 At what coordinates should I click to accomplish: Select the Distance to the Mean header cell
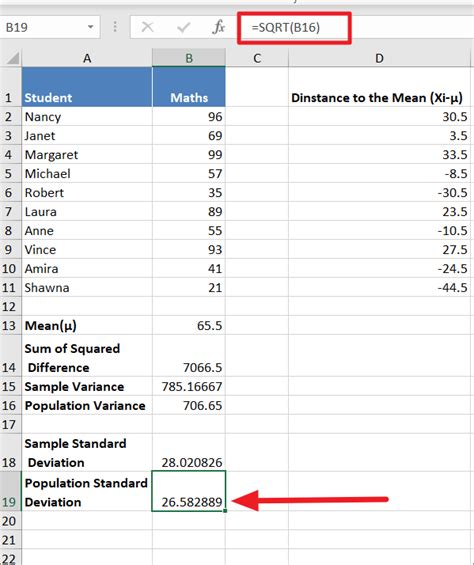click(x=379, y=87)
